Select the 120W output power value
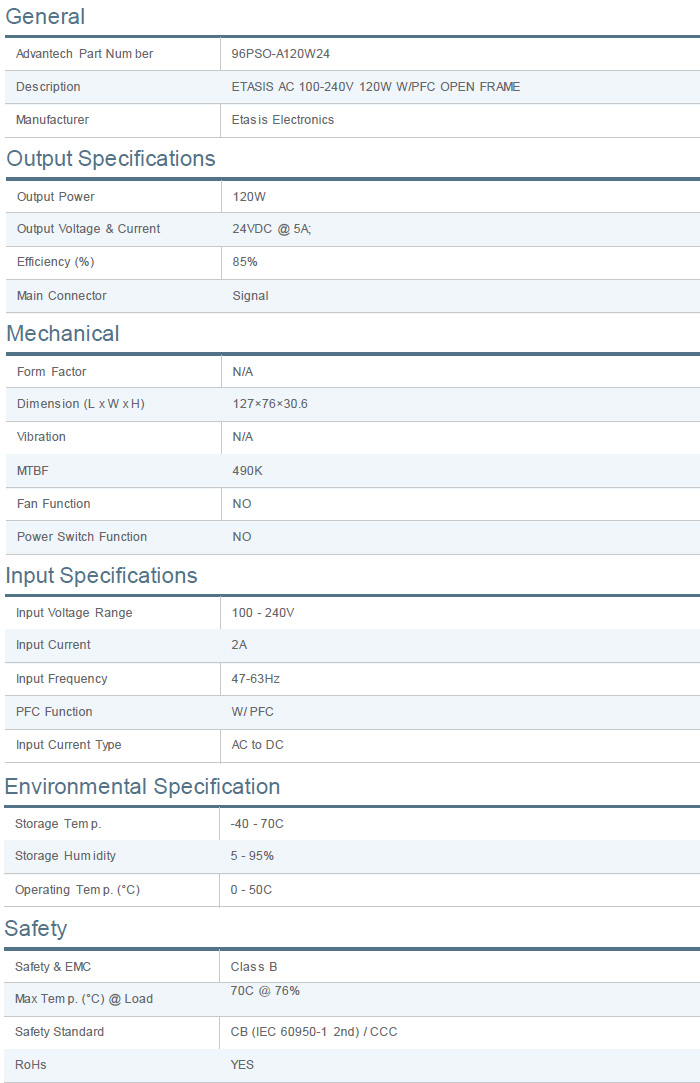 pos(249,197)
